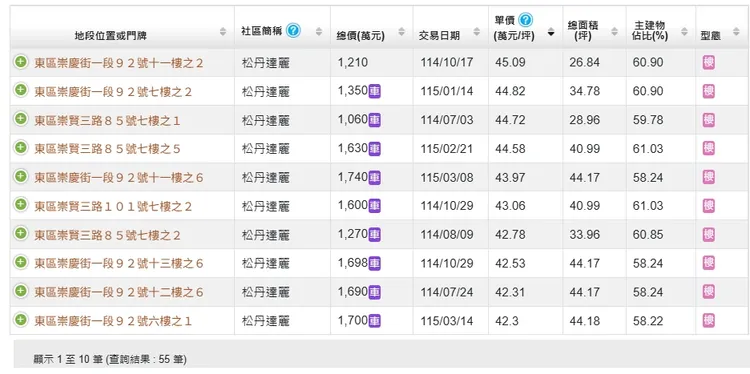Click 車 parking badge beside 1,700
This screenshot has width=750, height=374.
click(x=375, y=320)
